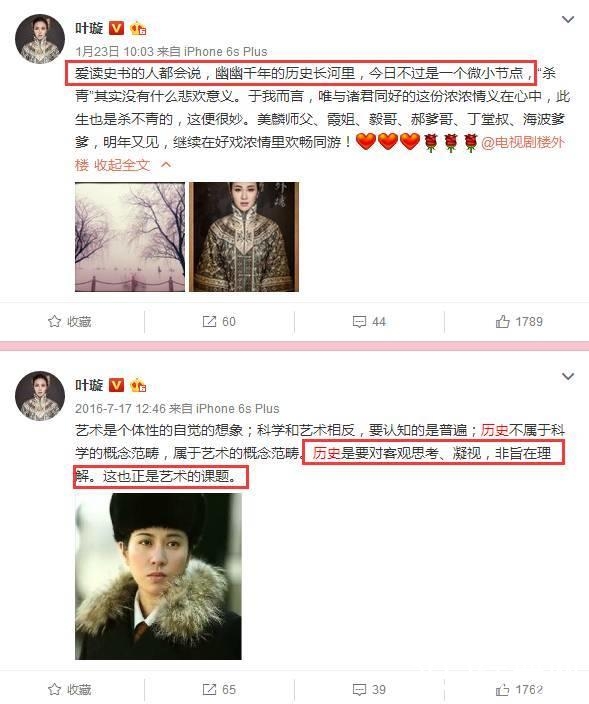Click the membership crown badge on second post
The height and width of the screenshot is (704, 589).
(138, 386)
